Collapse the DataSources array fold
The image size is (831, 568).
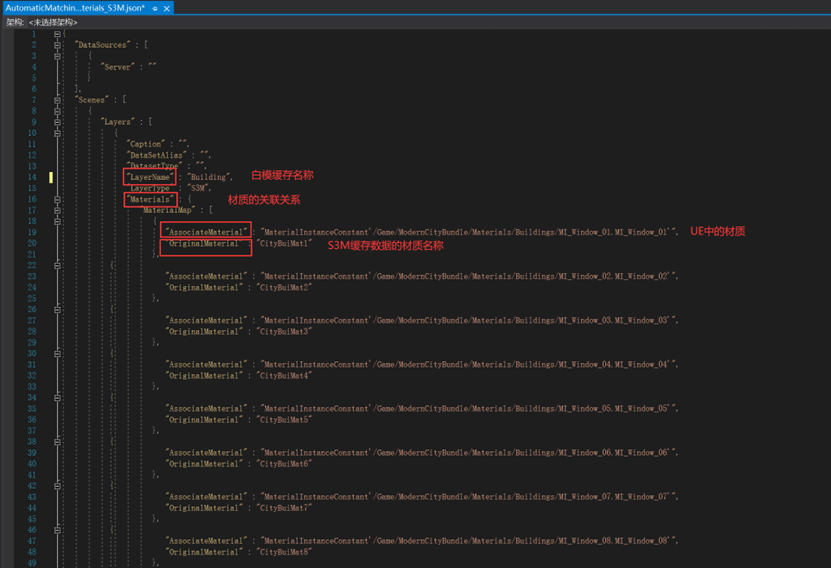(57, 45)
